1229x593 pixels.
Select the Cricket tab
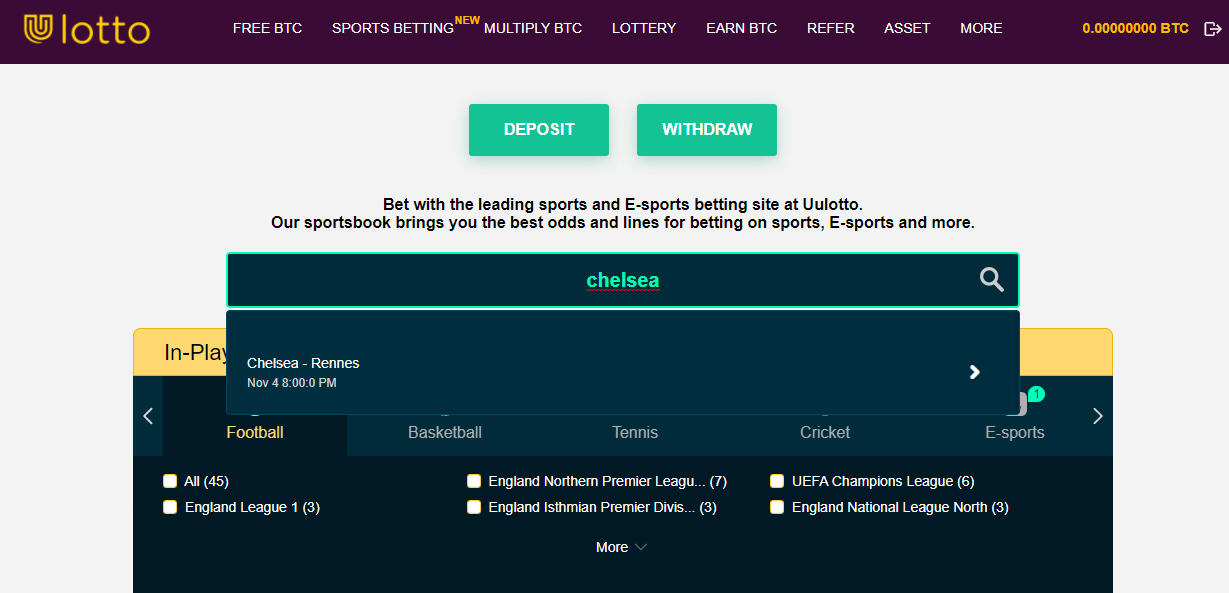pos(825,432)
